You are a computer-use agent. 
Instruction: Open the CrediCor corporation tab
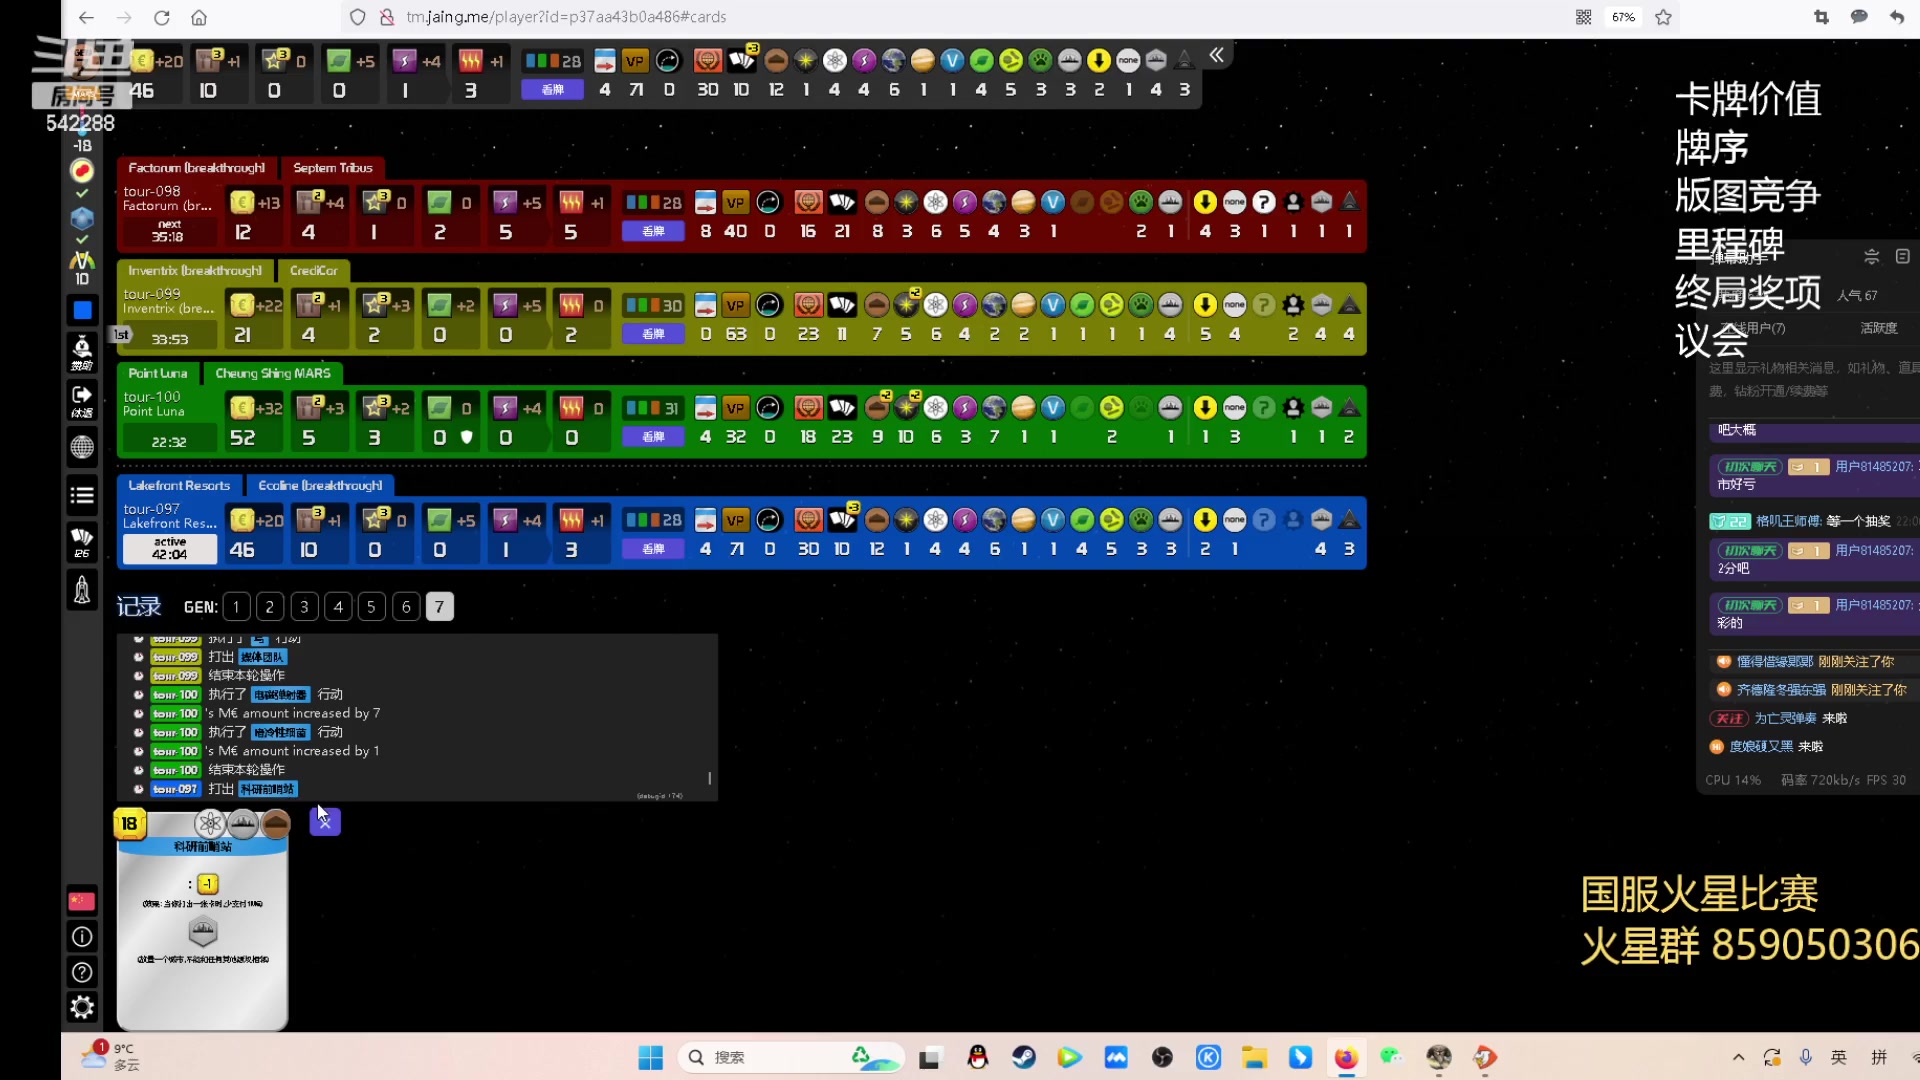pos(314,271)
